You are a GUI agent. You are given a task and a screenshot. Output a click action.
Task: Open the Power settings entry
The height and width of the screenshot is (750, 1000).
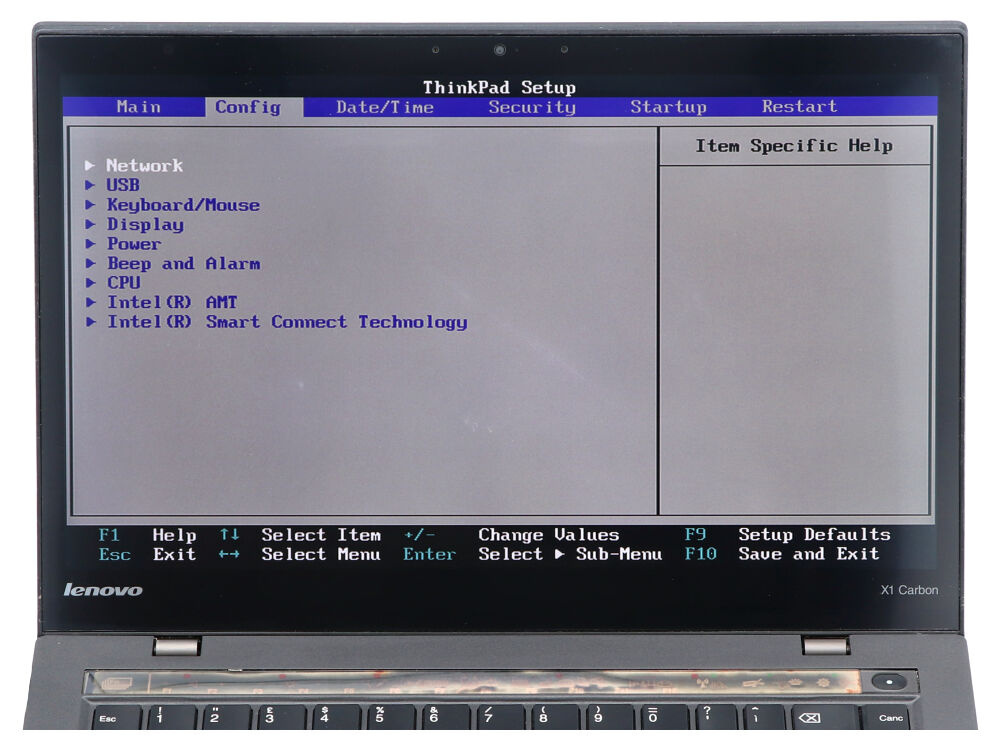[x=134, y=244]
